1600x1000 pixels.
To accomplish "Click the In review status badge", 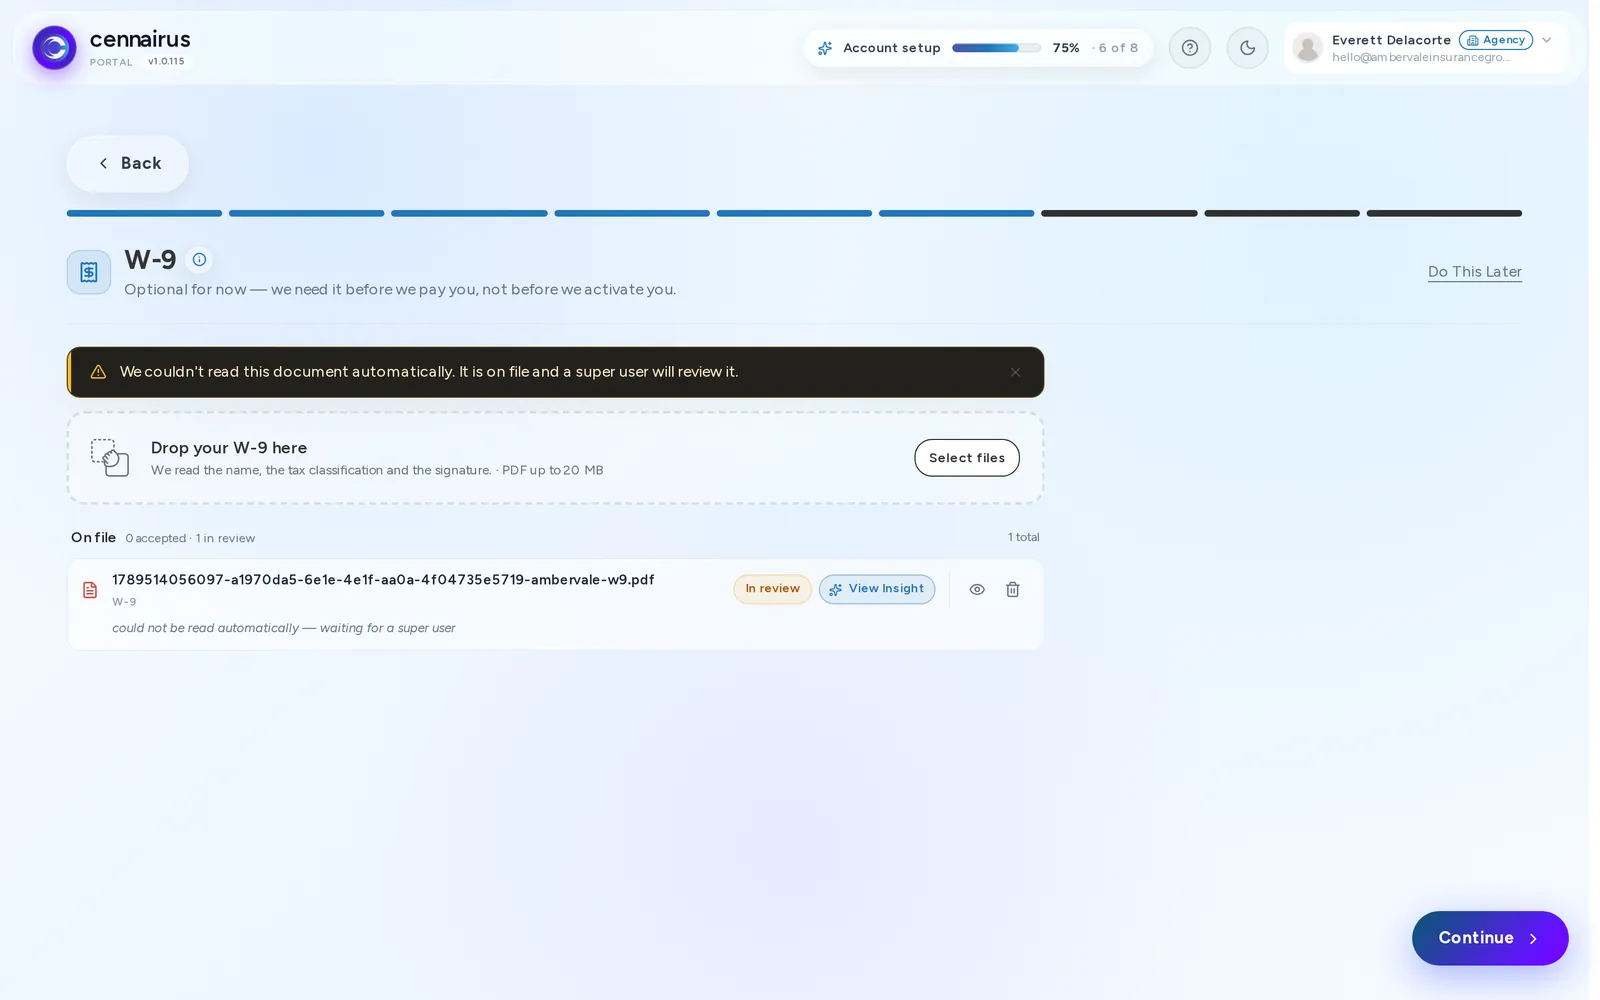I will (x=772, y=589).
